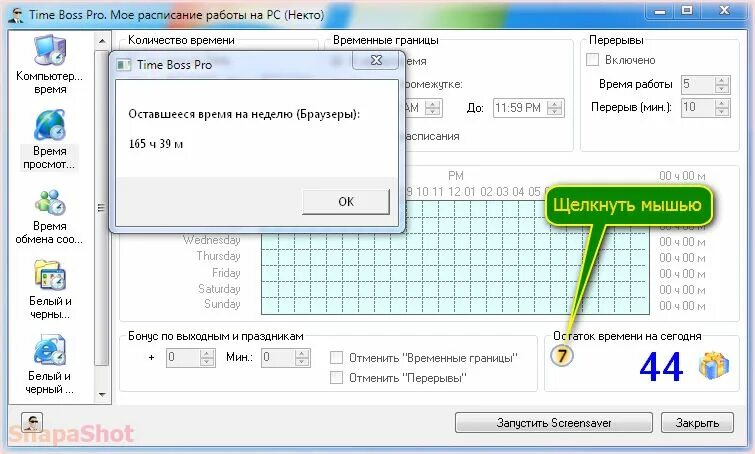Open Белый и черный ... Explorer icon
The width and height of the screenshot is (755, 454).
[x=50, y=350]
